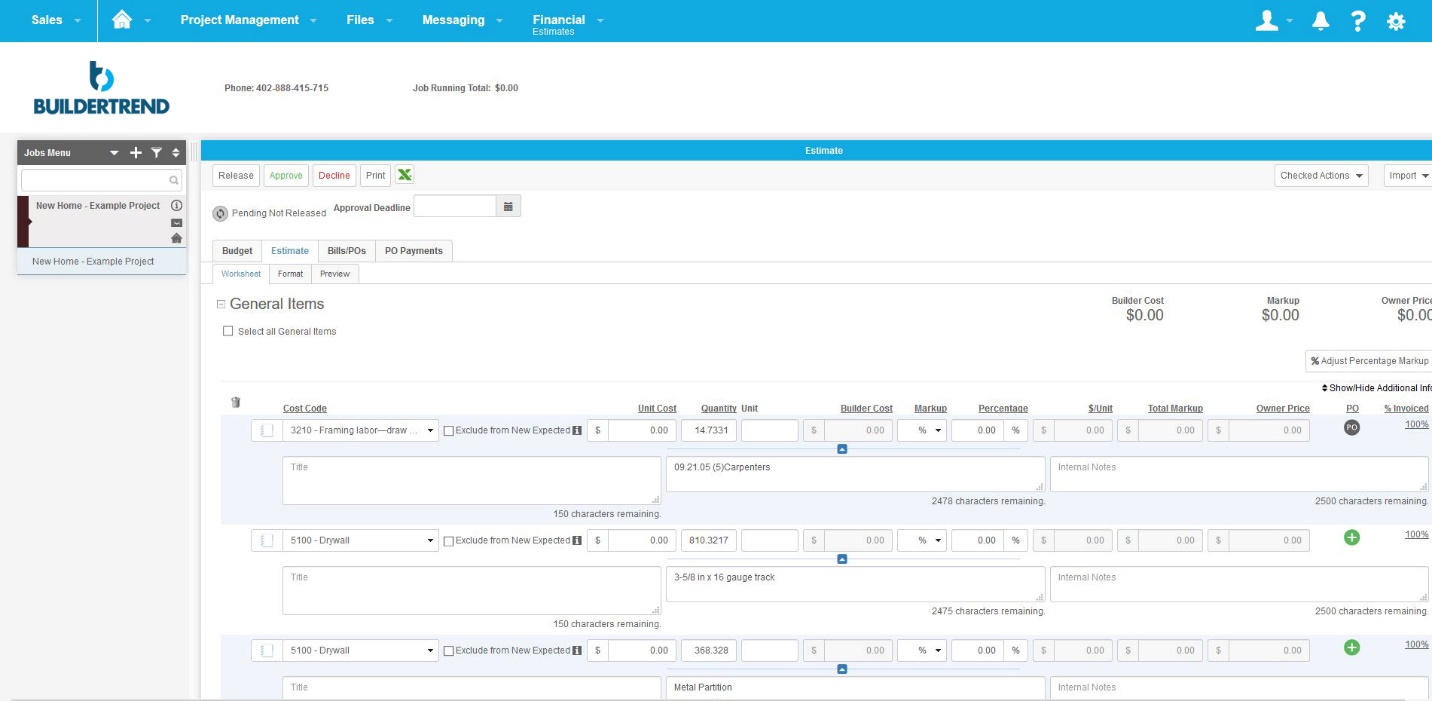1432x701 pixels.
Task: Click the job search magnifier icon
Action: [x=174, y=181]
